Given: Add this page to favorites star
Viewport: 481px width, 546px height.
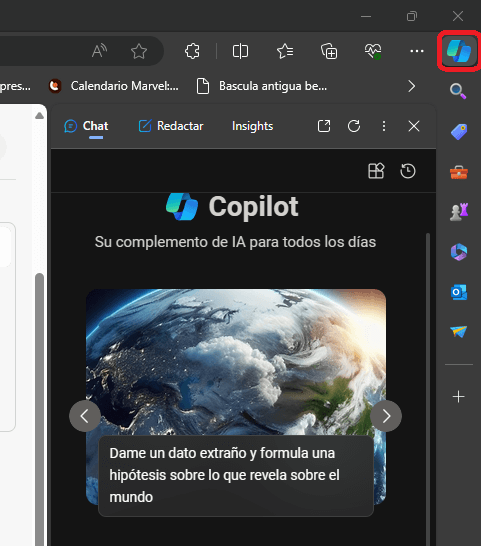Looking at the screenshot, I should 139,51.
